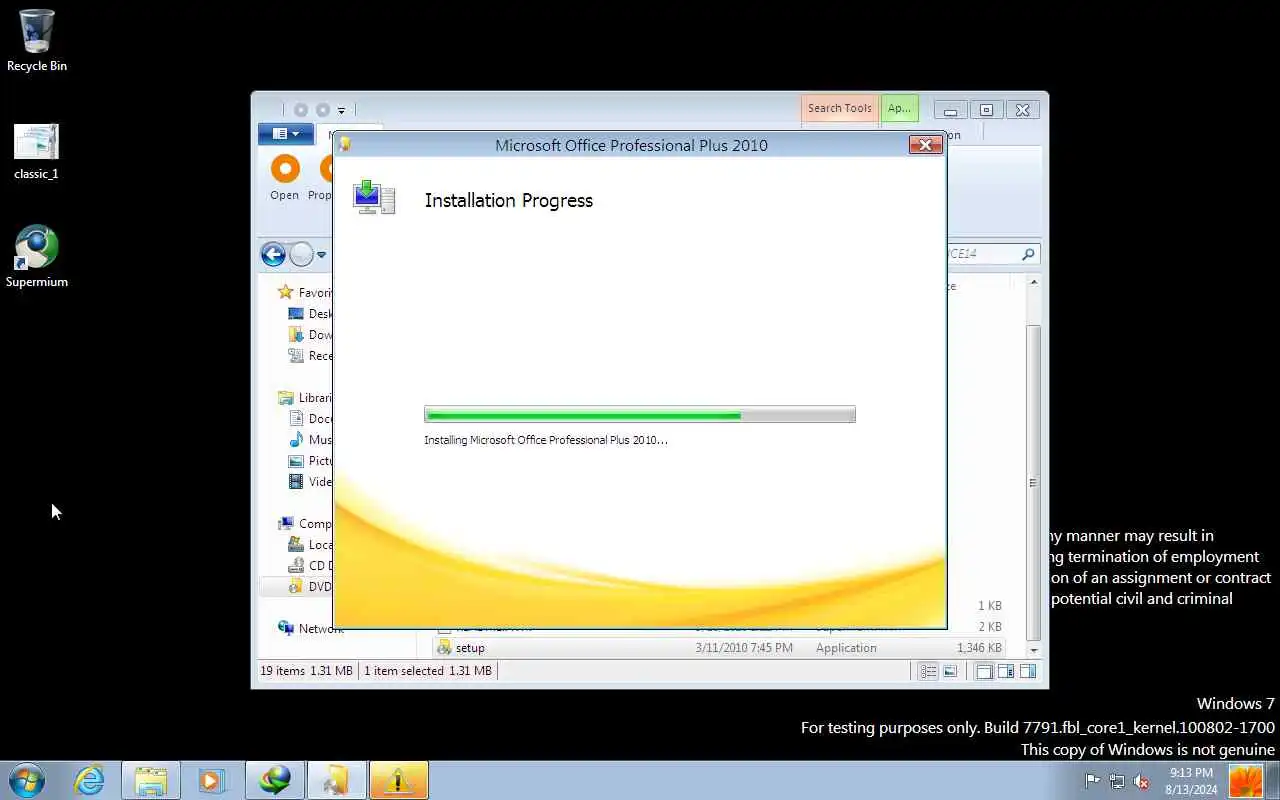
Task: Click the scrollbar up arrow in Explorer
Action: click(x=1034, y=283)
